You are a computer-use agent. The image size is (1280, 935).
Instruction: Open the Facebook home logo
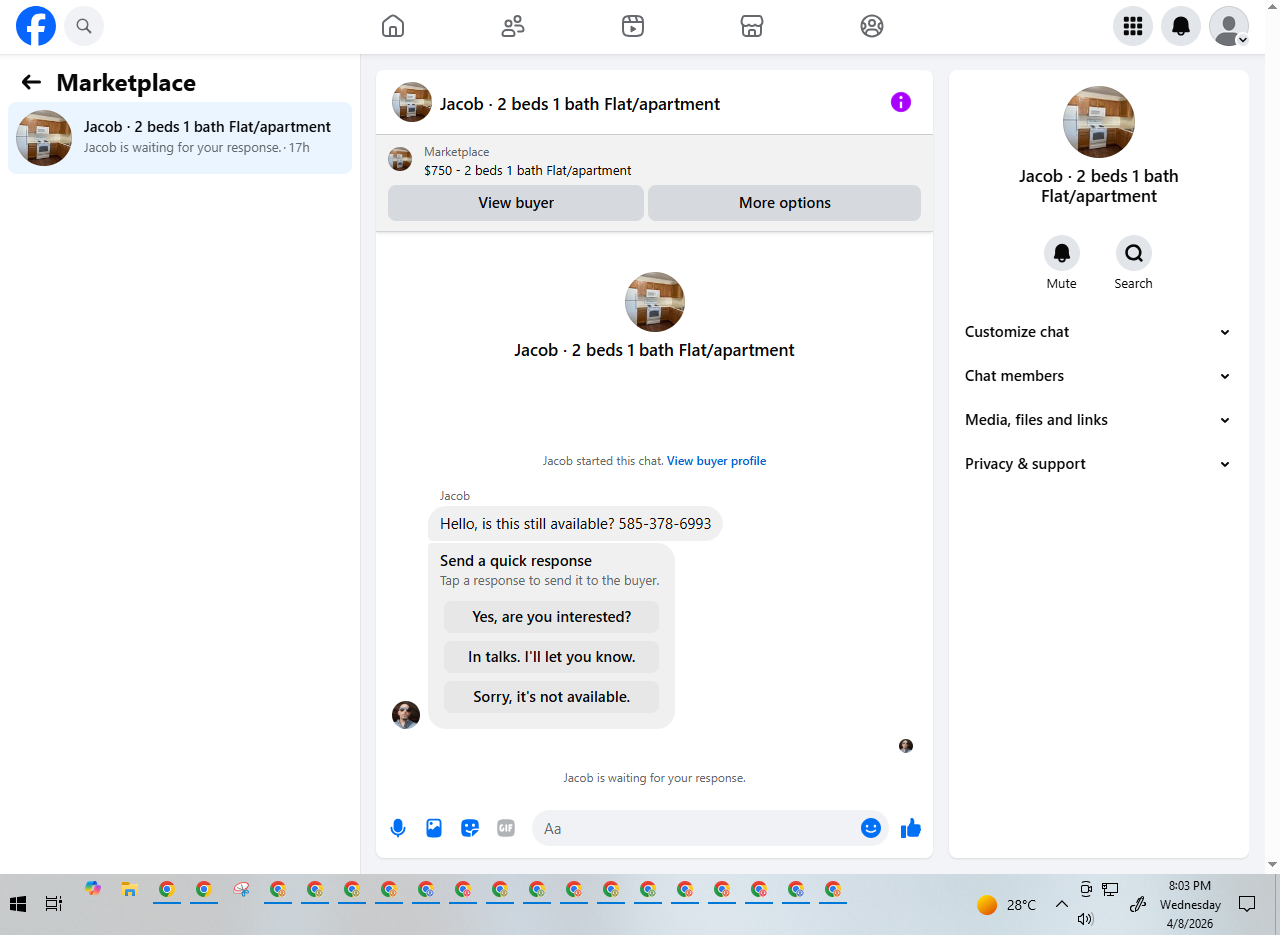tap(36, 26)
